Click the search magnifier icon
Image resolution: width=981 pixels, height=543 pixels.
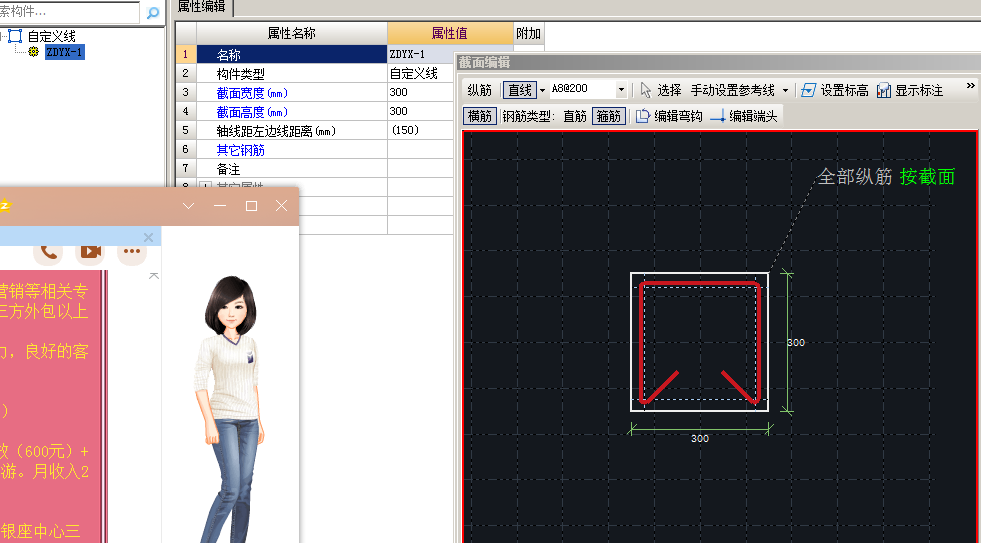[x=153, y=13]
